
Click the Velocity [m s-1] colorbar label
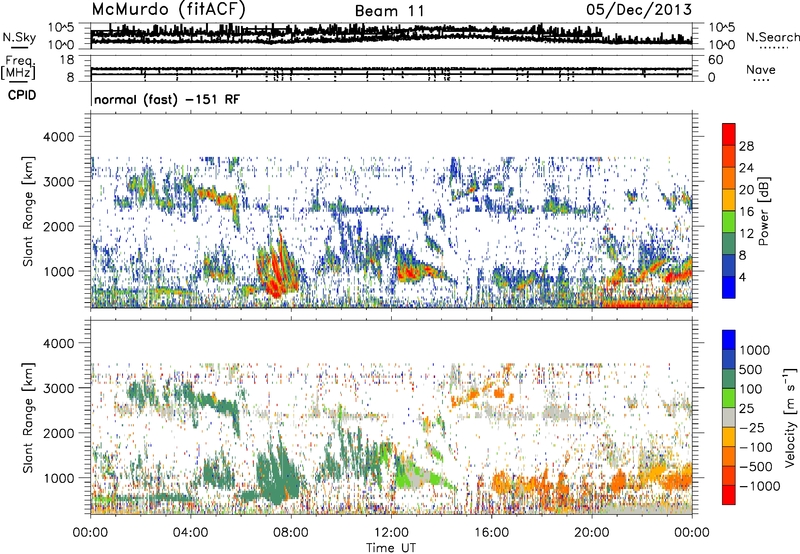790,418
